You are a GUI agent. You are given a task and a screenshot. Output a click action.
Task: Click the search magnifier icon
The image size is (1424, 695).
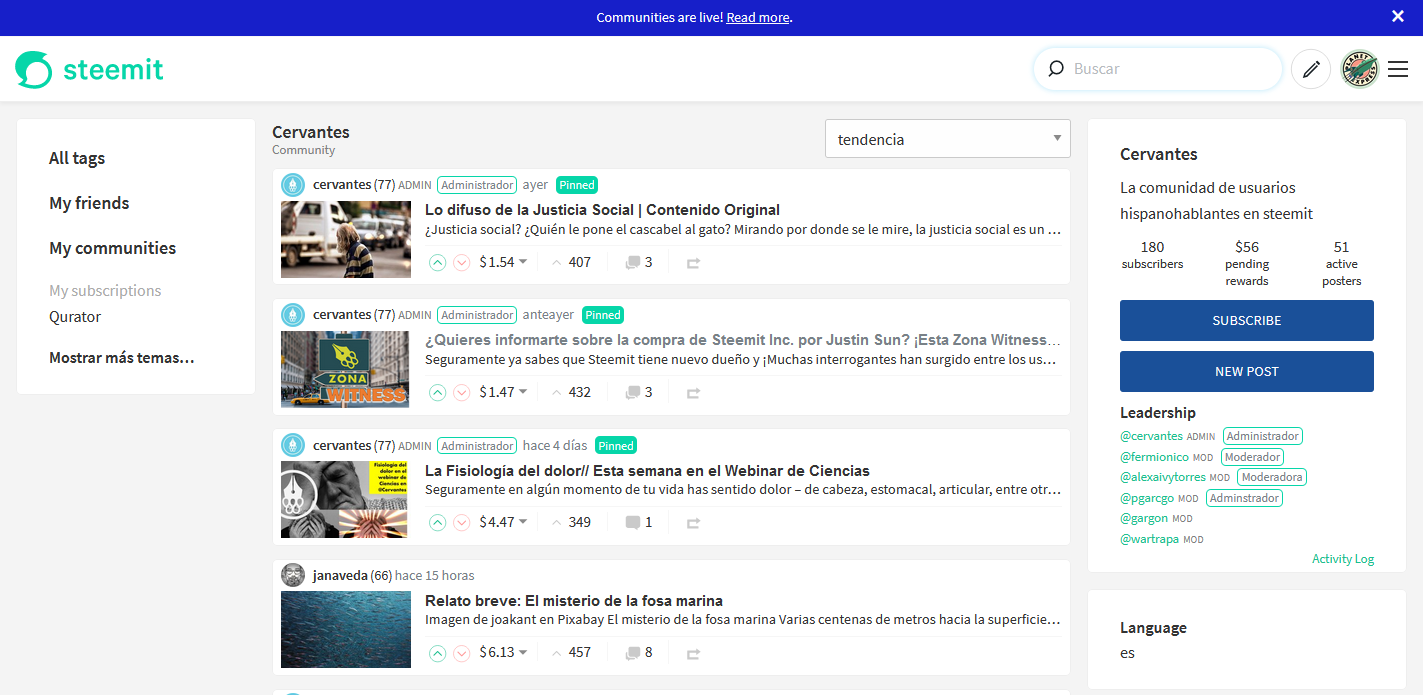[1056, 69]
